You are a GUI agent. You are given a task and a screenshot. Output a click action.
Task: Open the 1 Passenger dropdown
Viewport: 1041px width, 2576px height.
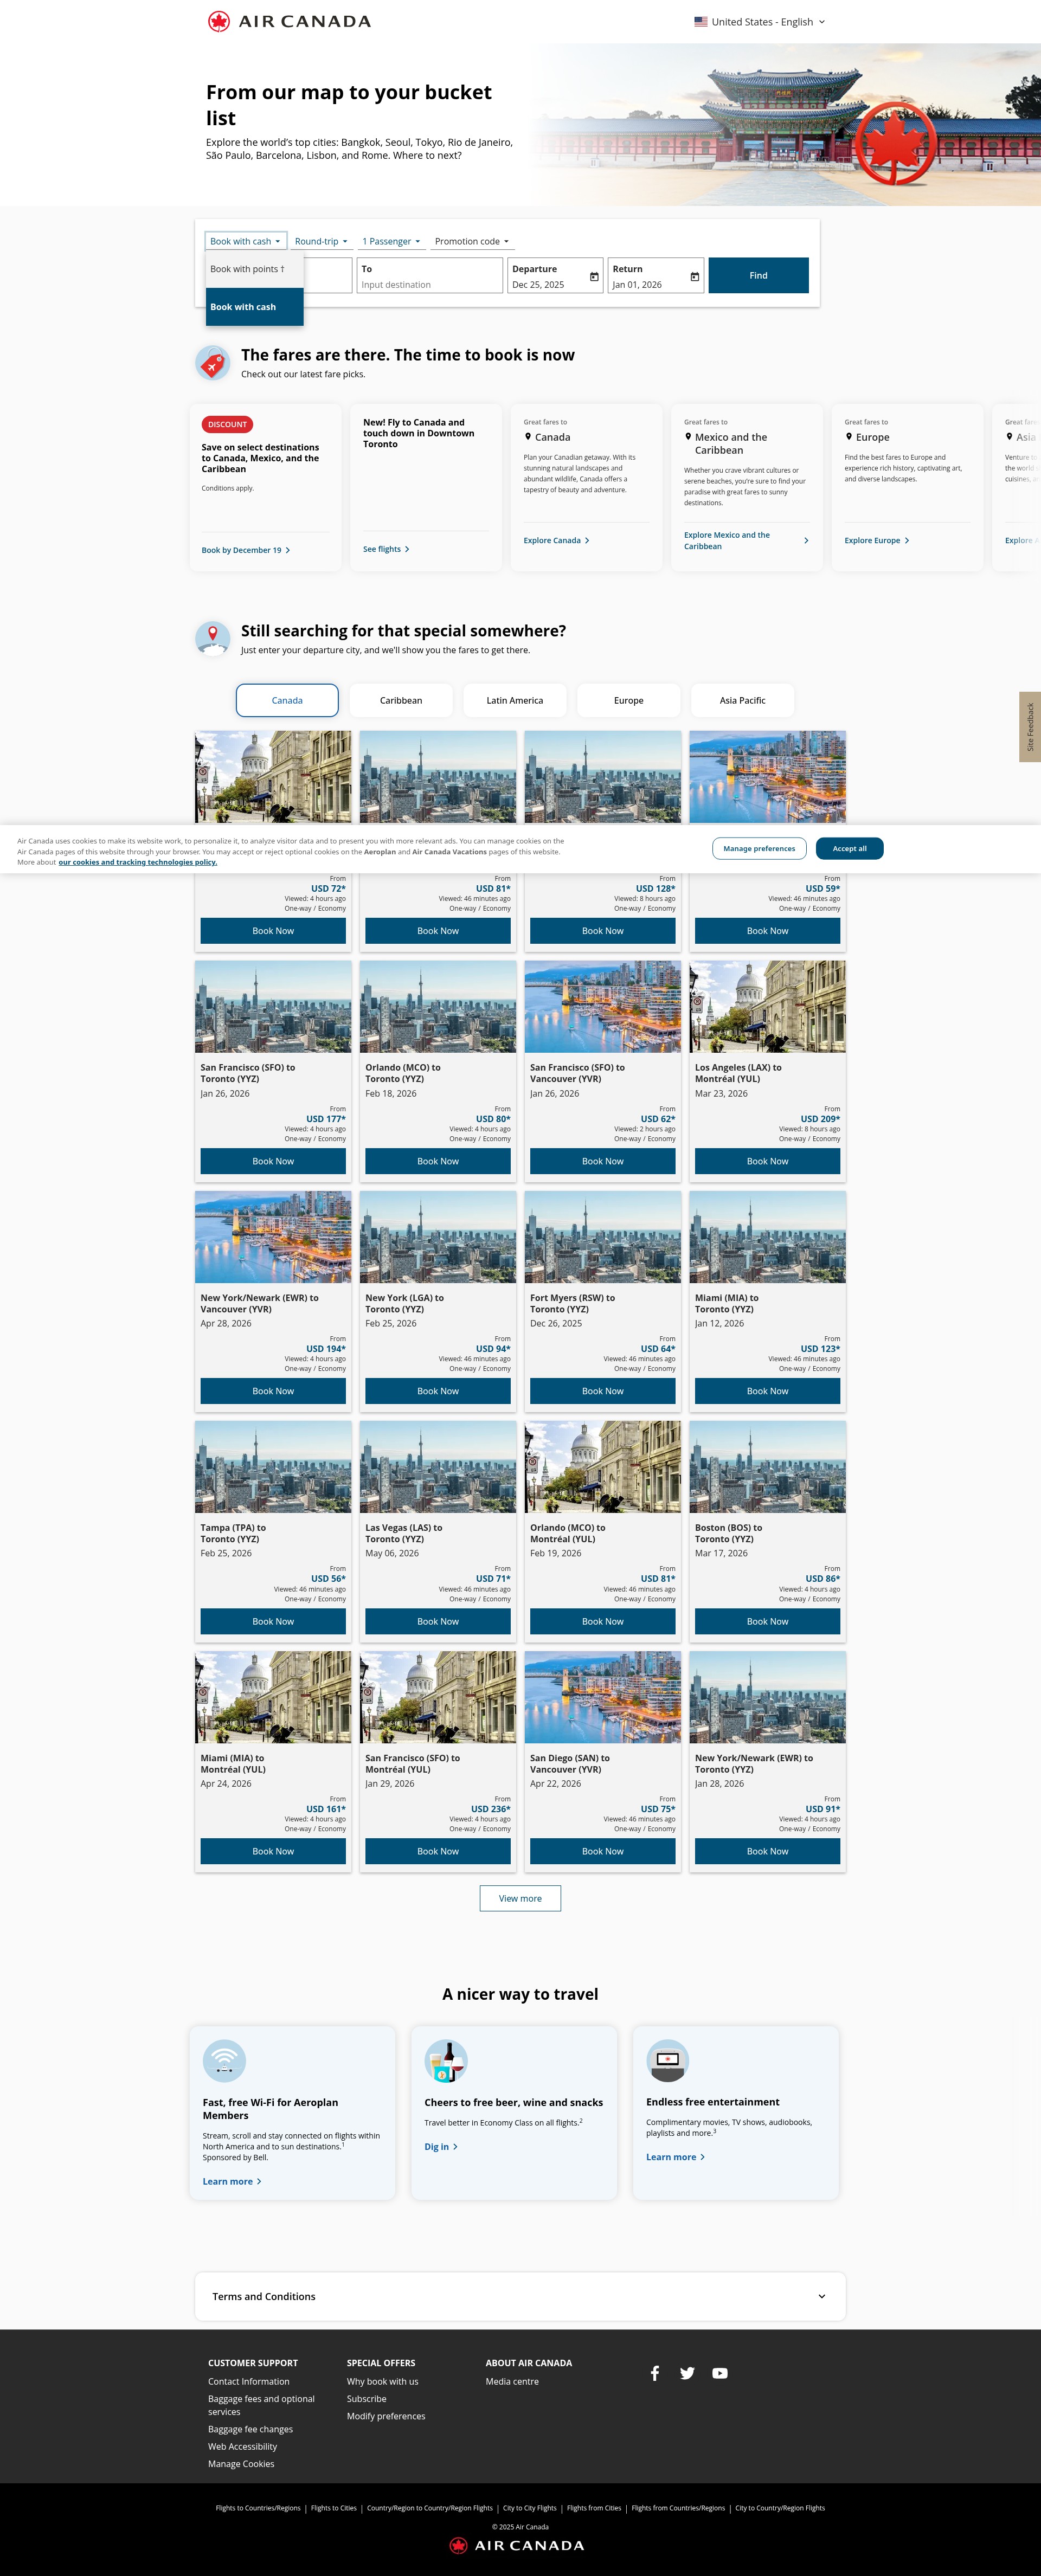(x=391, y=241)
